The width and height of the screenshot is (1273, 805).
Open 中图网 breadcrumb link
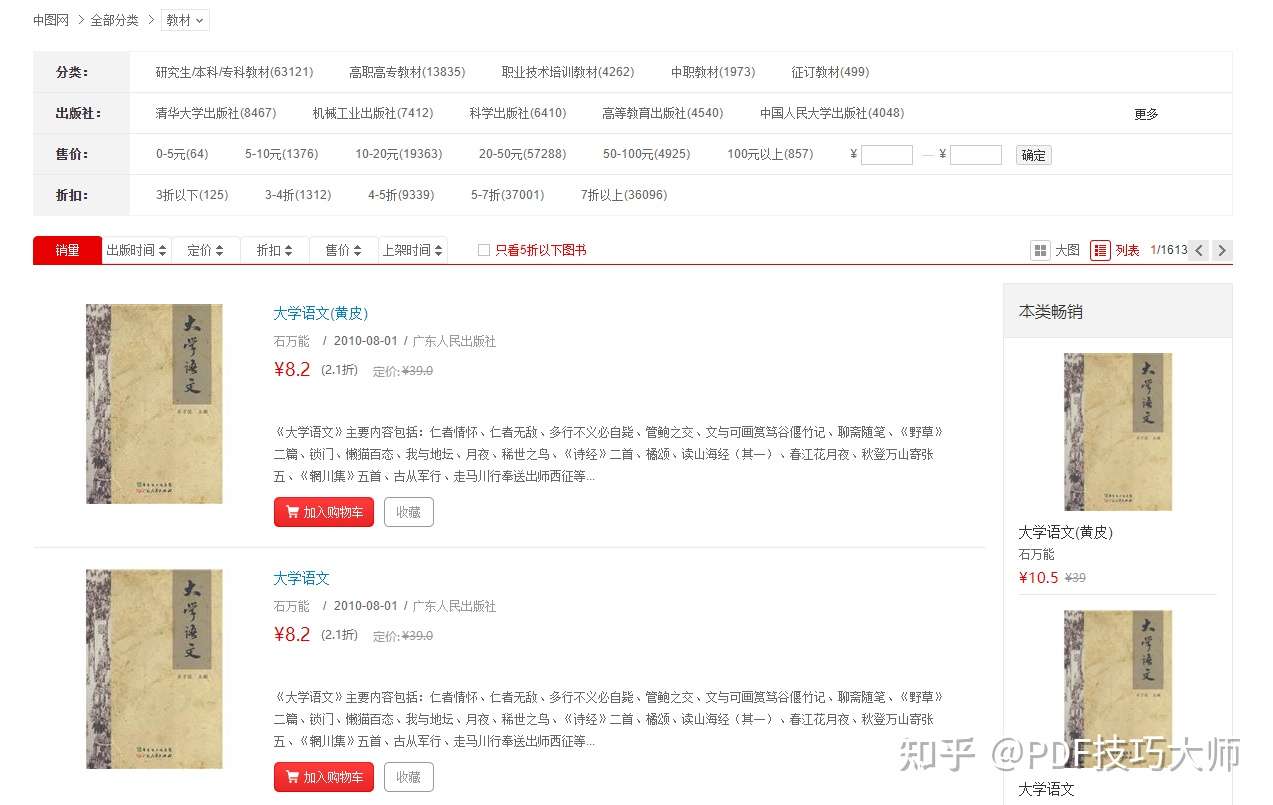tap(51, 20)
